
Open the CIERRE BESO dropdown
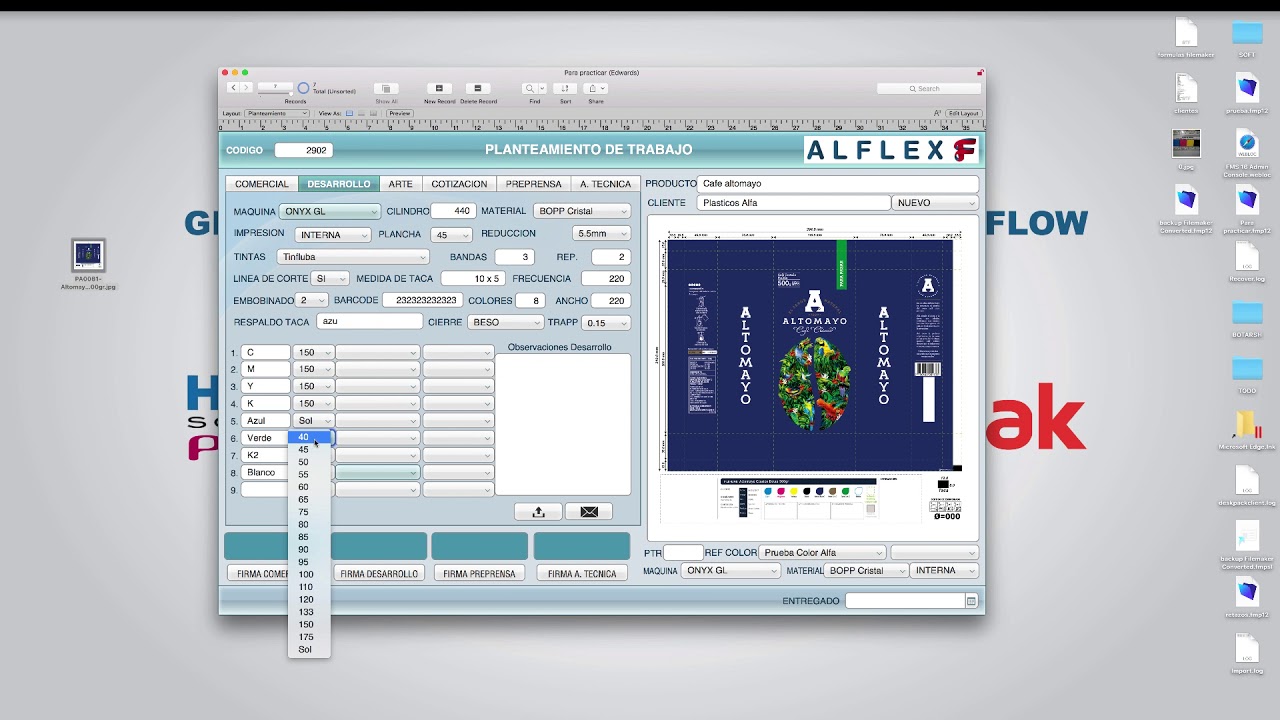coord(506,322)
